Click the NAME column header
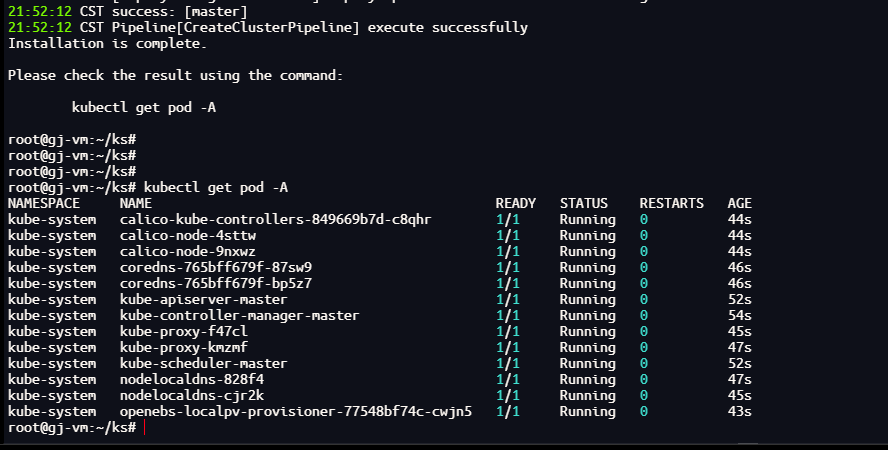Screen dimensions: 888x450 tap(136, 203)
